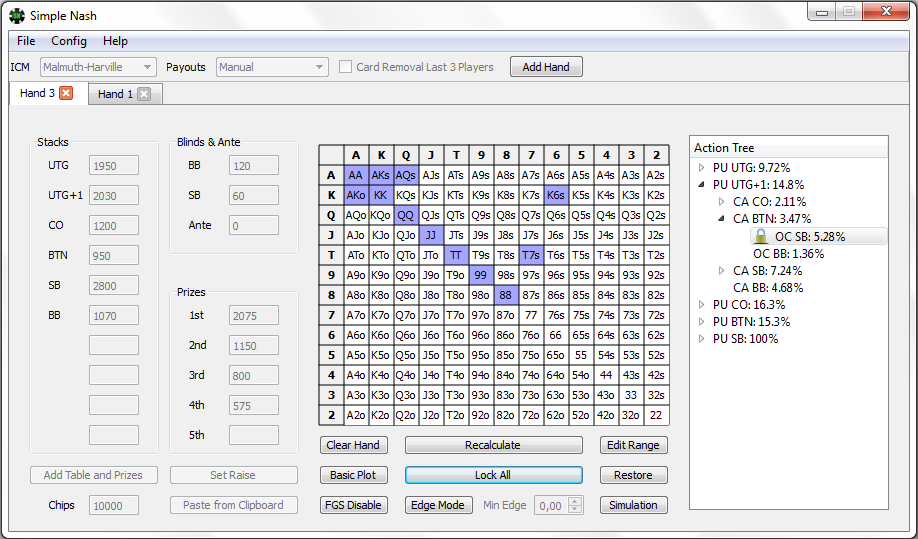Click the Chips field showing 10000

click(114, 506)
